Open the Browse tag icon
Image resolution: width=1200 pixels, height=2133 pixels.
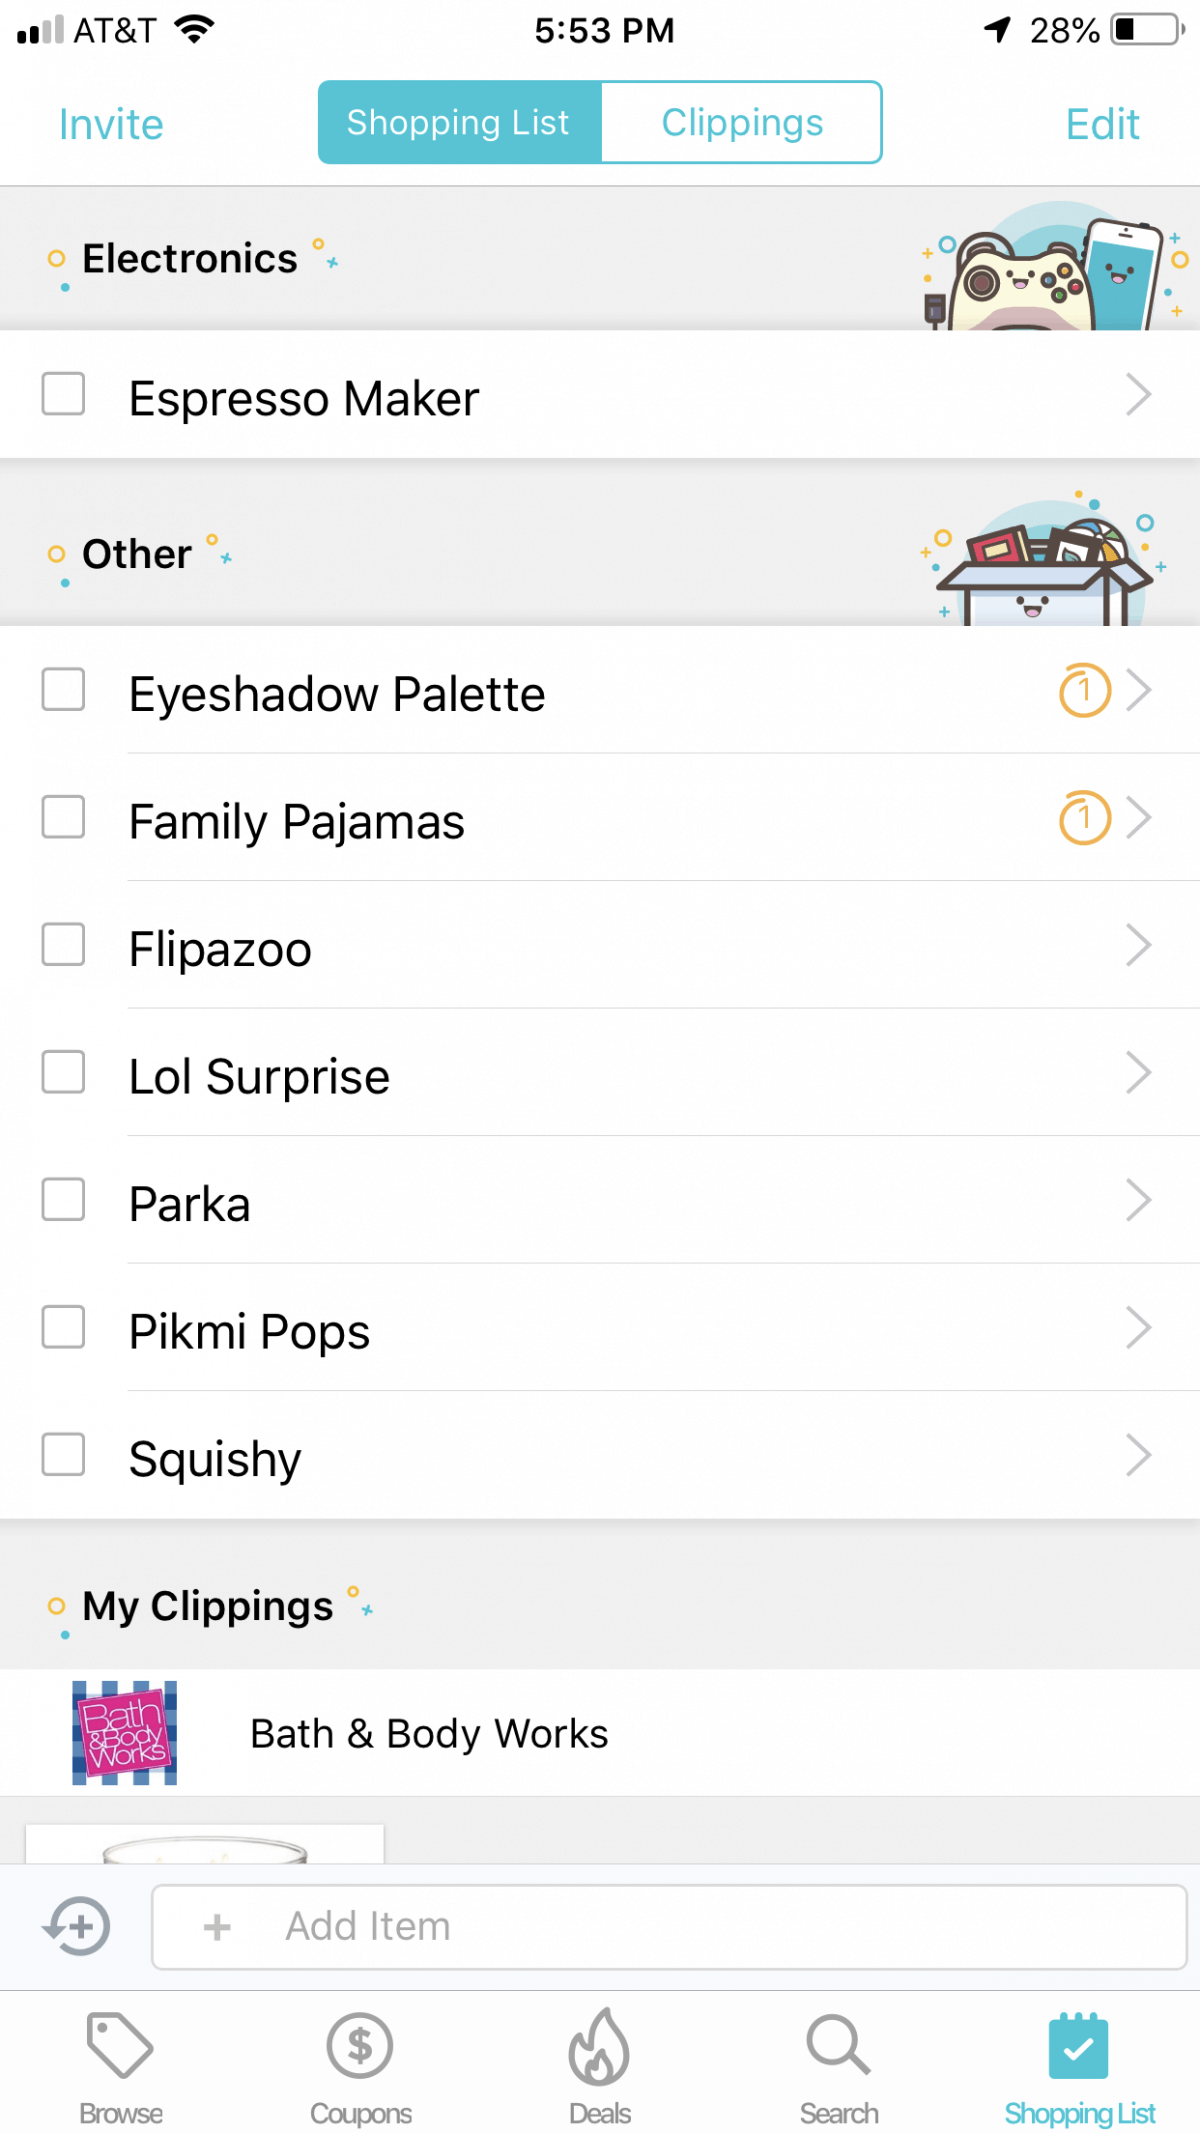pyautogui.click(x=120, y=2046)
